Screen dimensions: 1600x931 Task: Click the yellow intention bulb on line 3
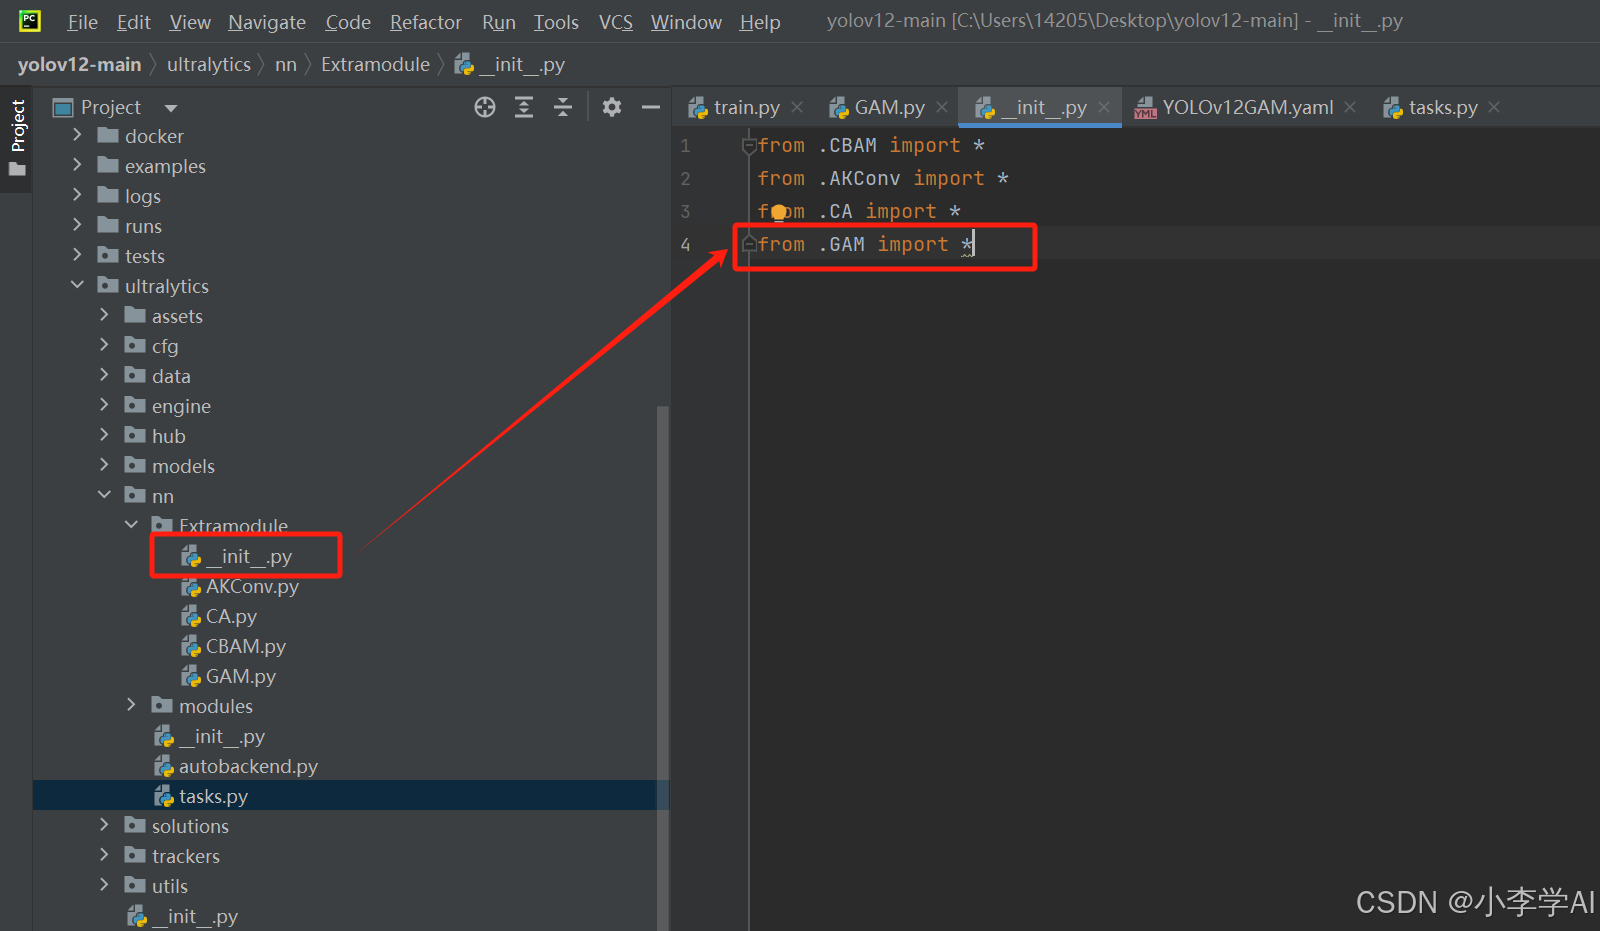coord(779,212)
